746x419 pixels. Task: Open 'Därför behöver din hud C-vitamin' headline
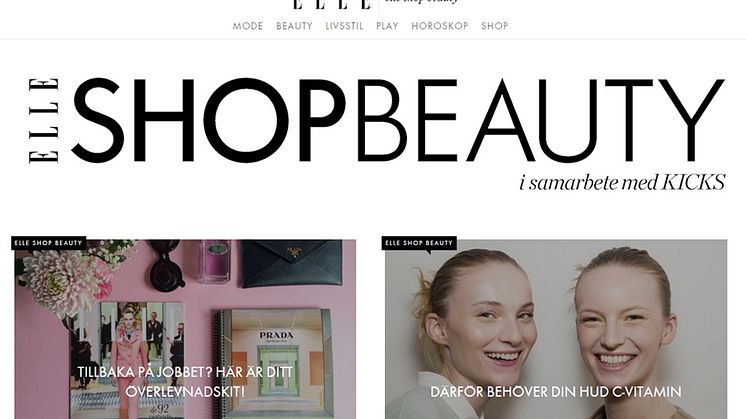[x=556, y=392]
